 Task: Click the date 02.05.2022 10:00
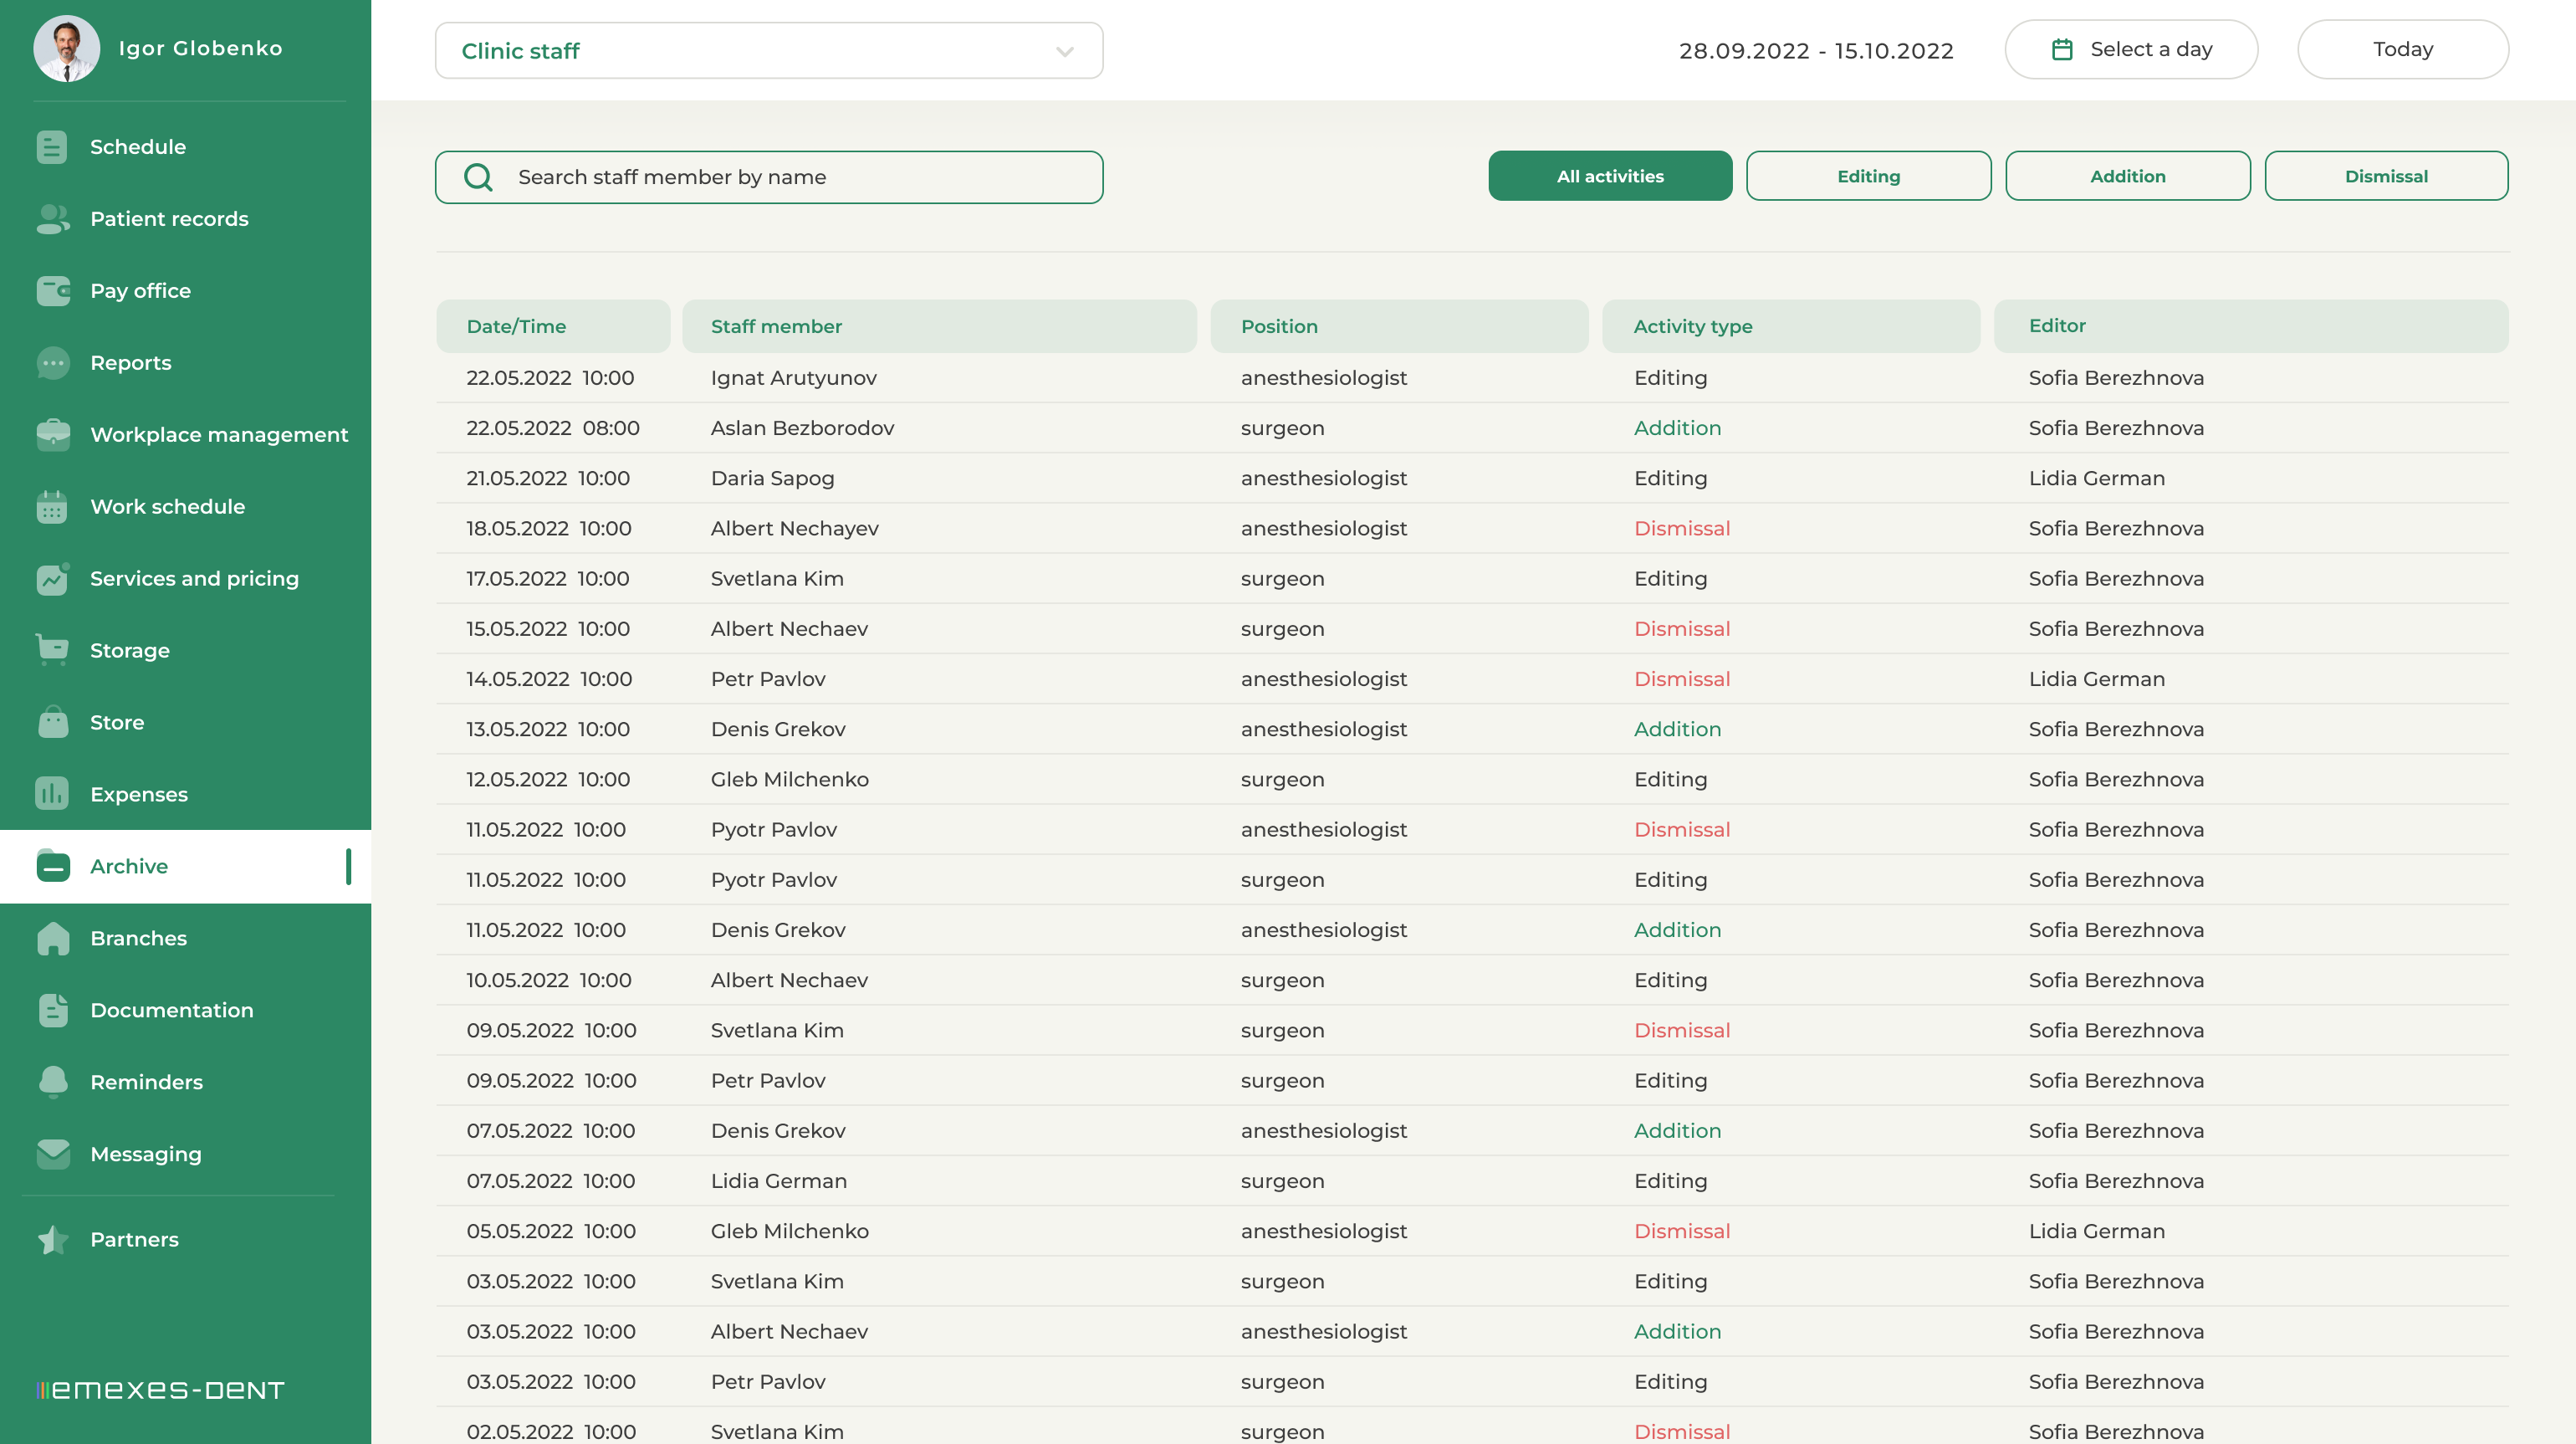point(551,1431)
